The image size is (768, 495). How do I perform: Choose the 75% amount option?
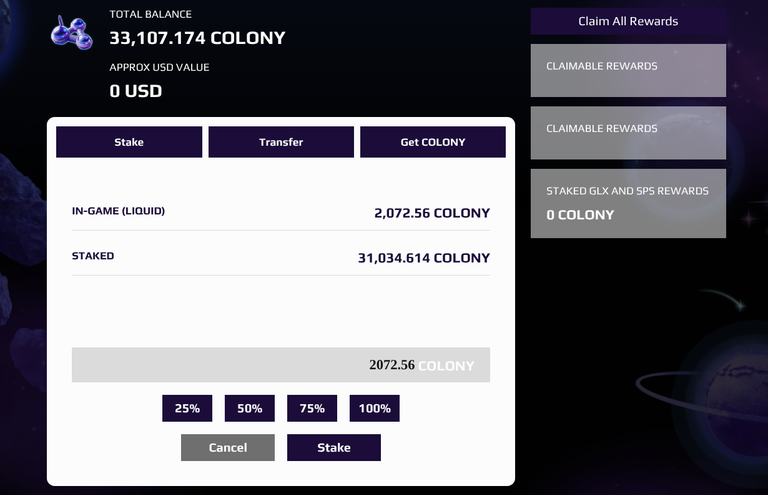(312, 408)
